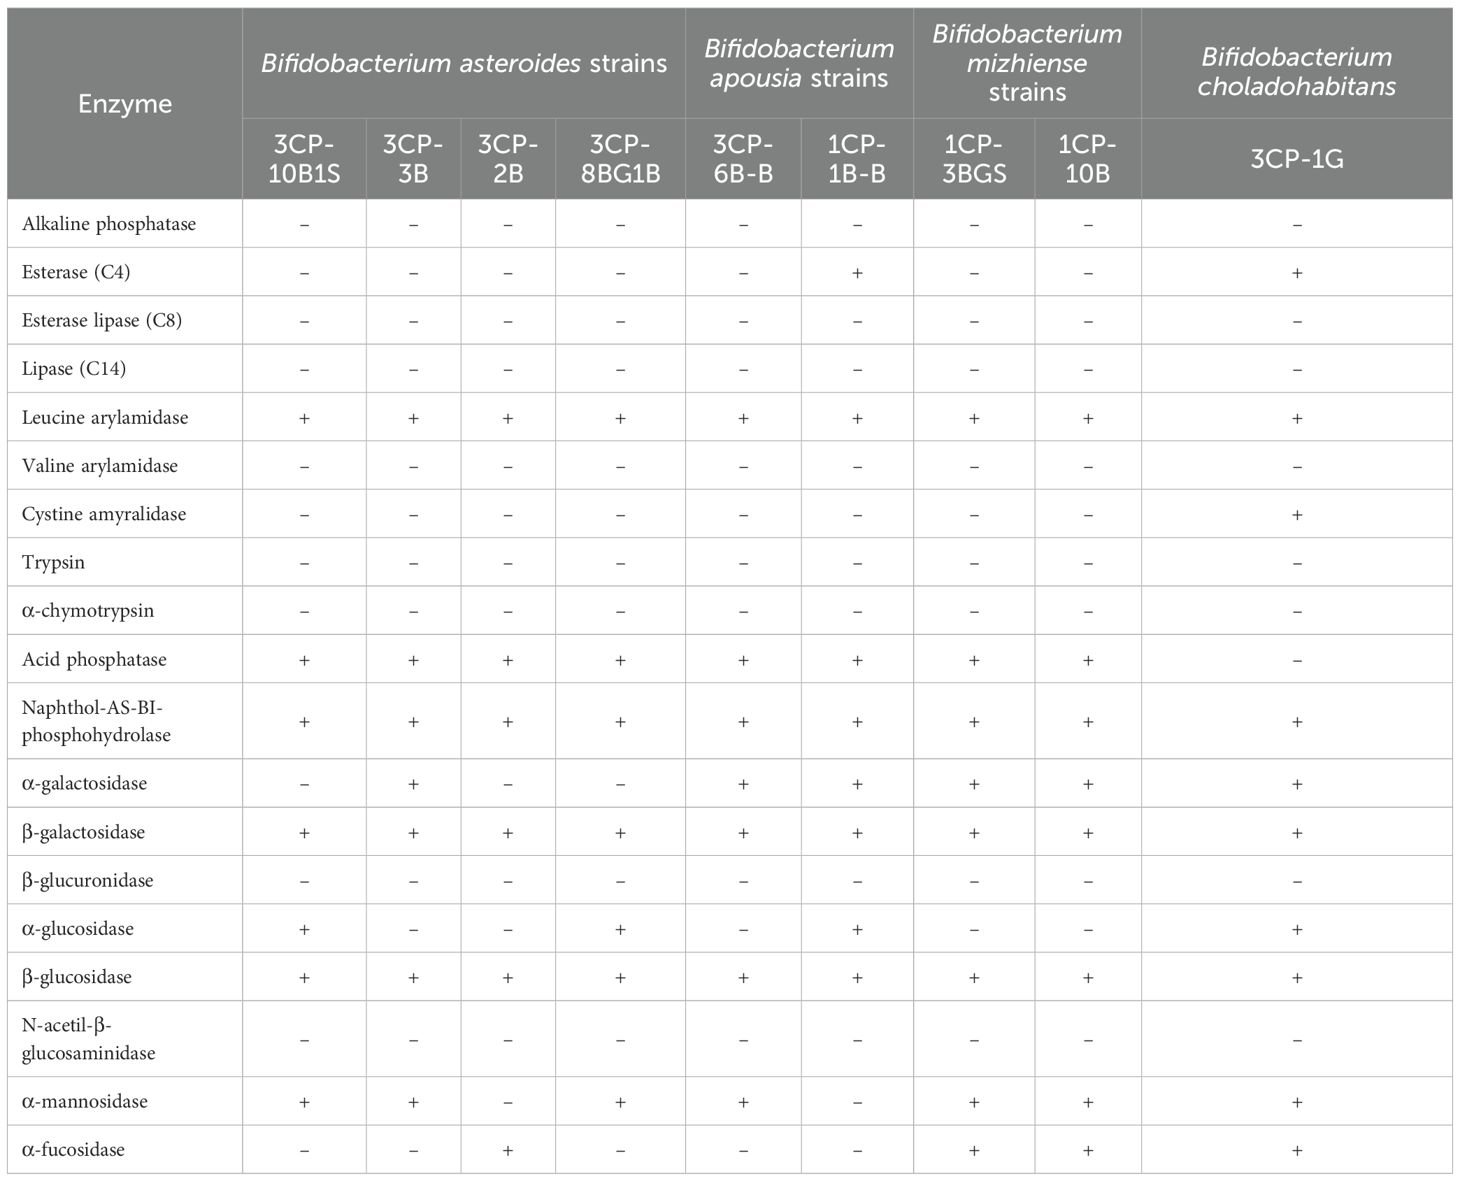Select the Alkaline phosphatase row label
The width and height of the screenshot is (1460, 1181).
109,224
